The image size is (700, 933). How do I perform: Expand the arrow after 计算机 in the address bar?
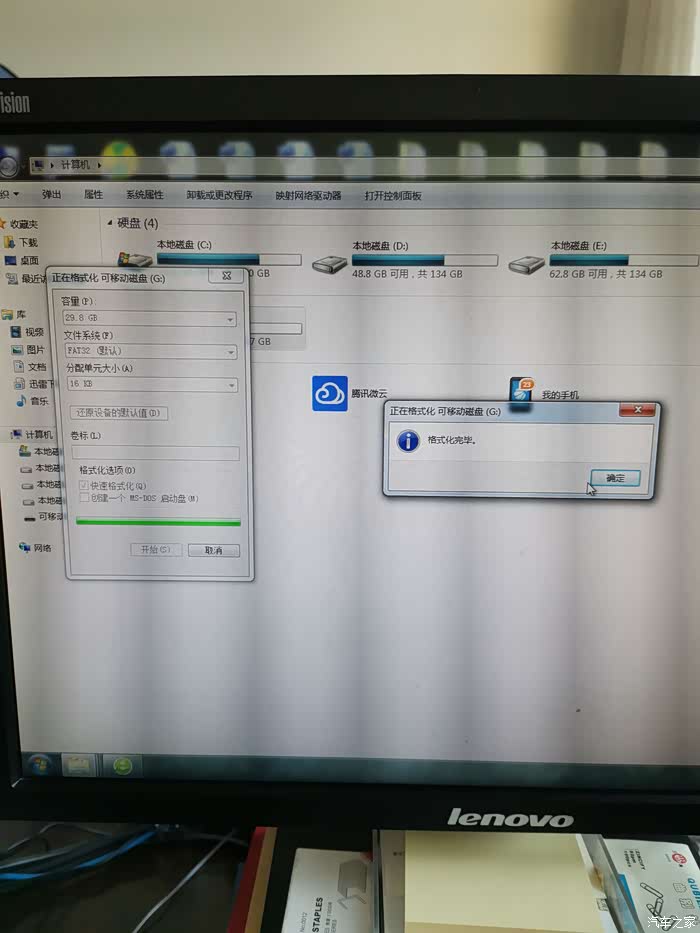pos(99,165)
